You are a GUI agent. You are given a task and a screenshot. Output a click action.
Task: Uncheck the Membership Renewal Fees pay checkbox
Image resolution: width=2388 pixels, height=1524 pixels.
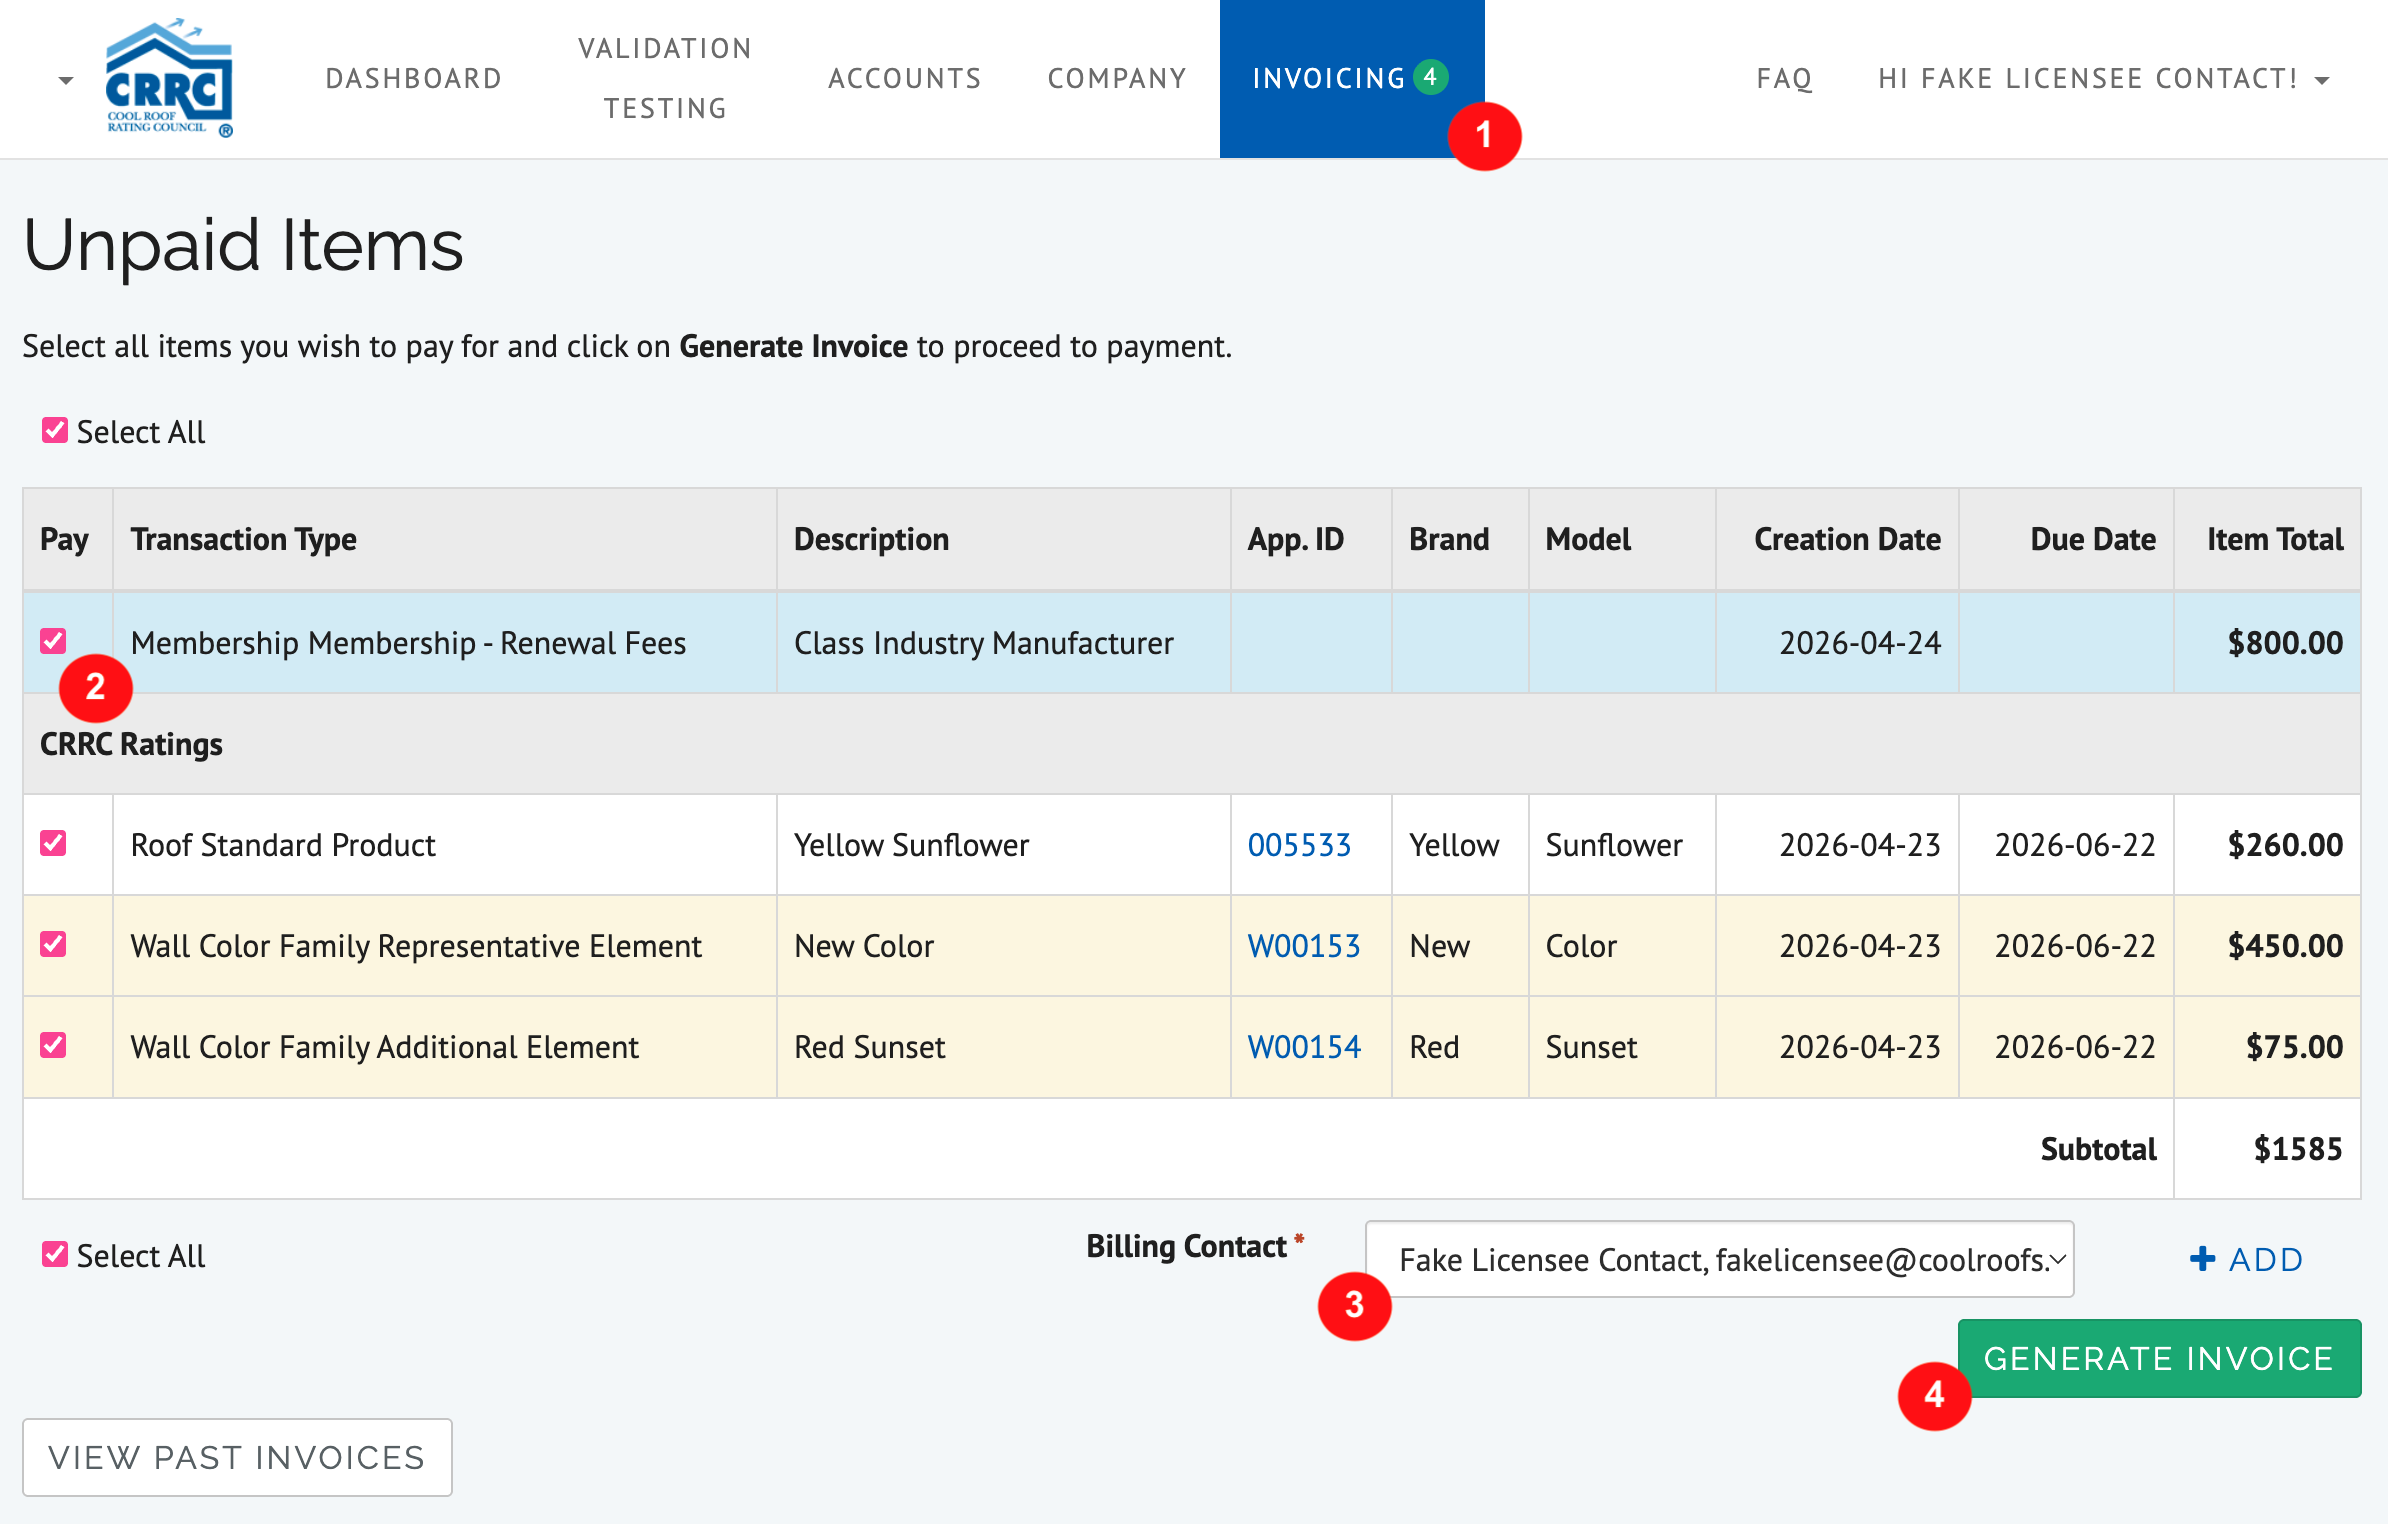coord(54,641)
